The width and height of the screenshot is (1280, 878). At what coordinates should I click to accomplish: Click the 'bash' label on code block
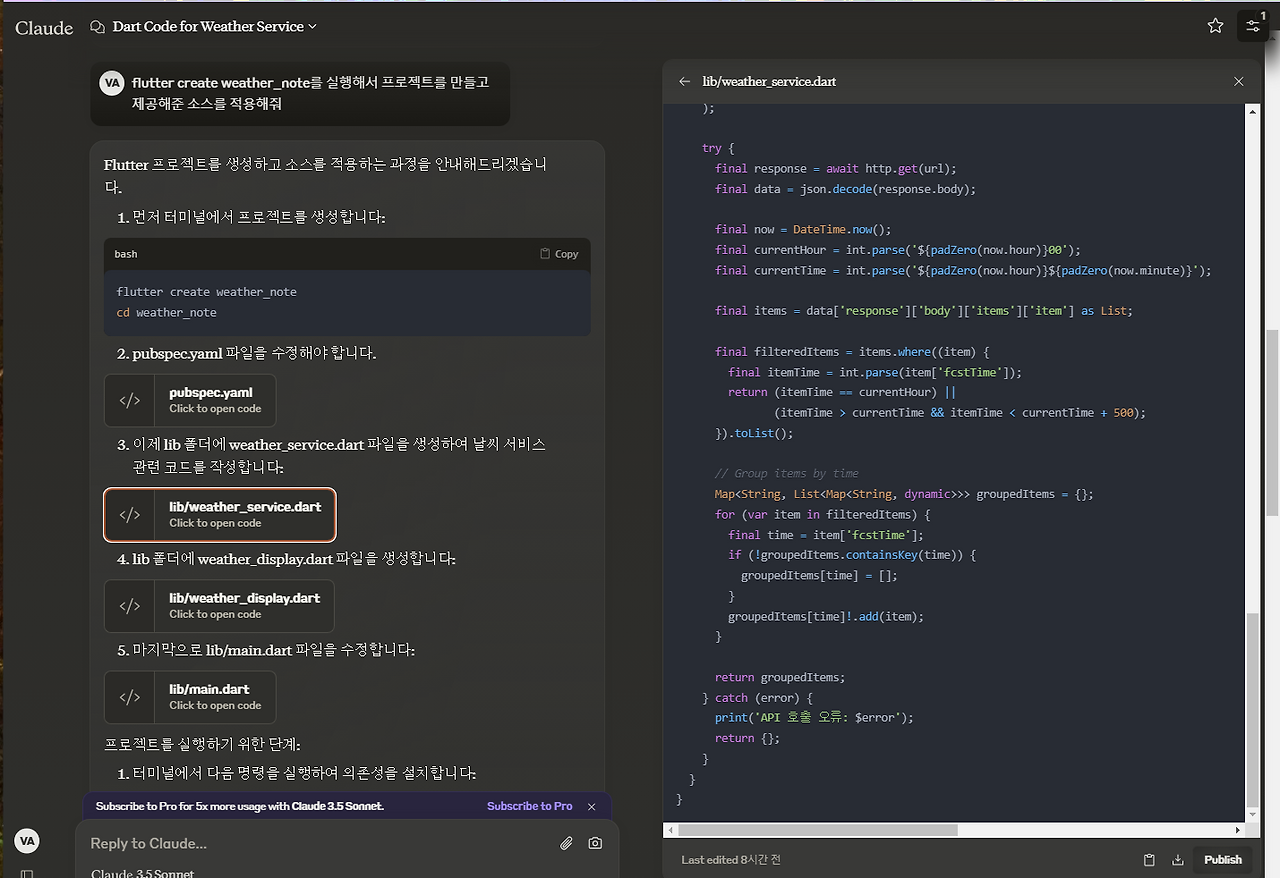tap(126, 254)
